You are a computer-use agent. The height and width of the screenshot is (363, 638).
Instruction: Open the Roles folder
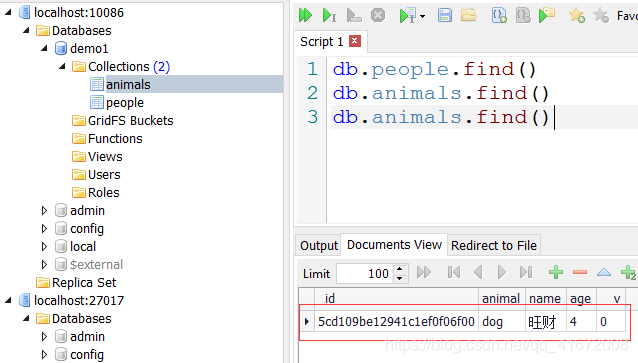pos(104,192)
